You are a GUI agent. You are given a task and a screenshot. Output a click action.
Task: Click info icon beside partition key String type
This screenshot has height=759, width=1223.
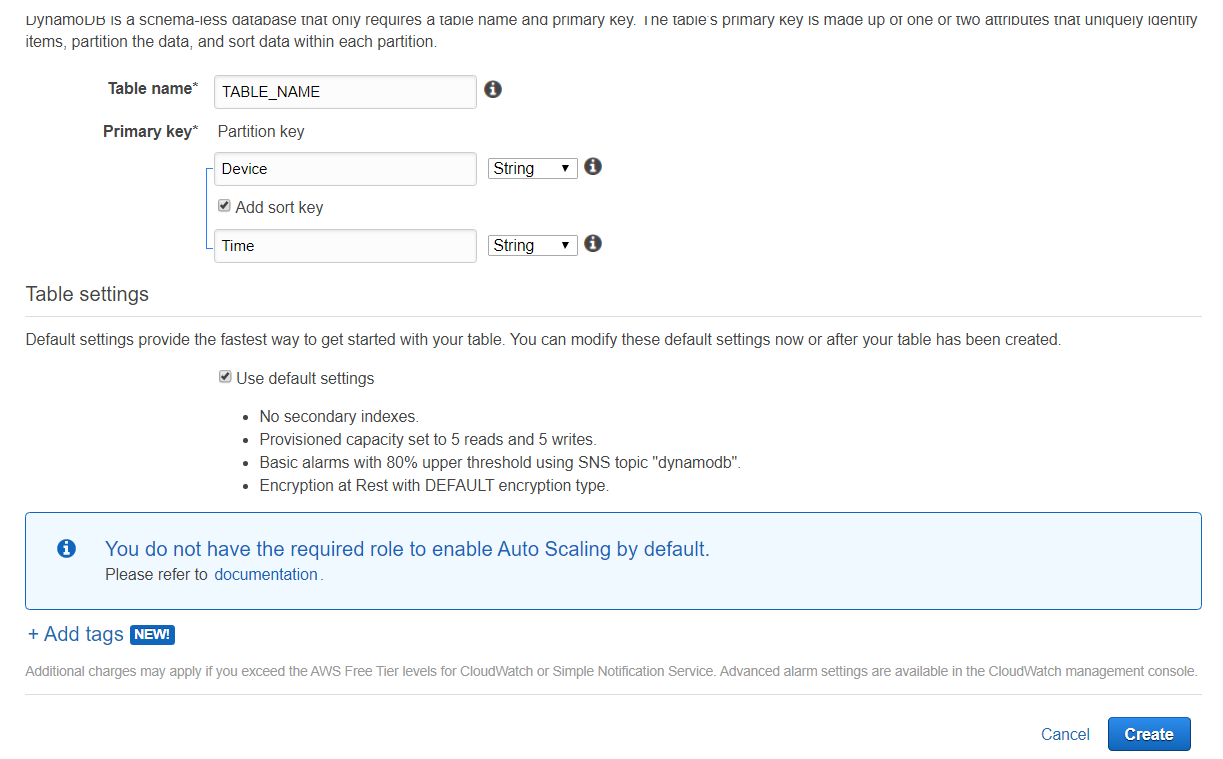click(x=593, y=167)
